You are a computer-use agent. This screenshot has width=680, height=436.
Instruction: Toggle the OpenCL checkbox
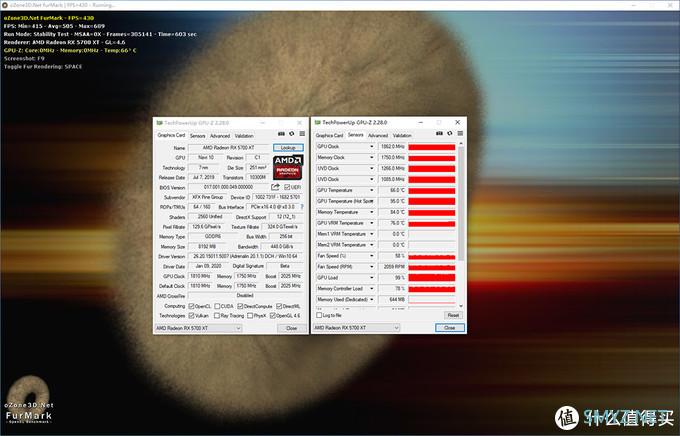[191, 306]
